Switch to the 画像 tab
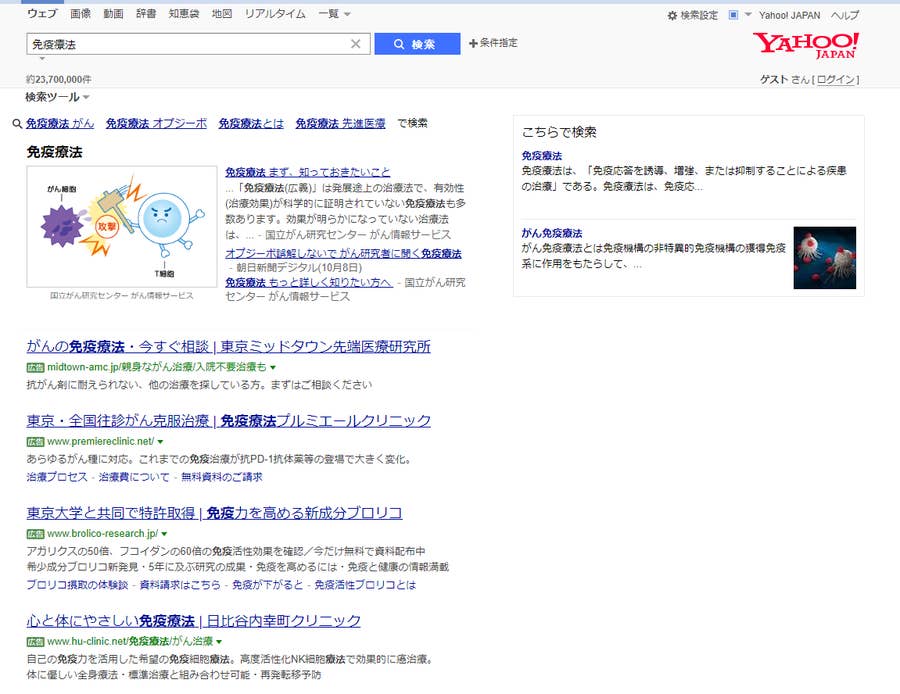Viewport: 900px width, 694px height. [81, 14]
